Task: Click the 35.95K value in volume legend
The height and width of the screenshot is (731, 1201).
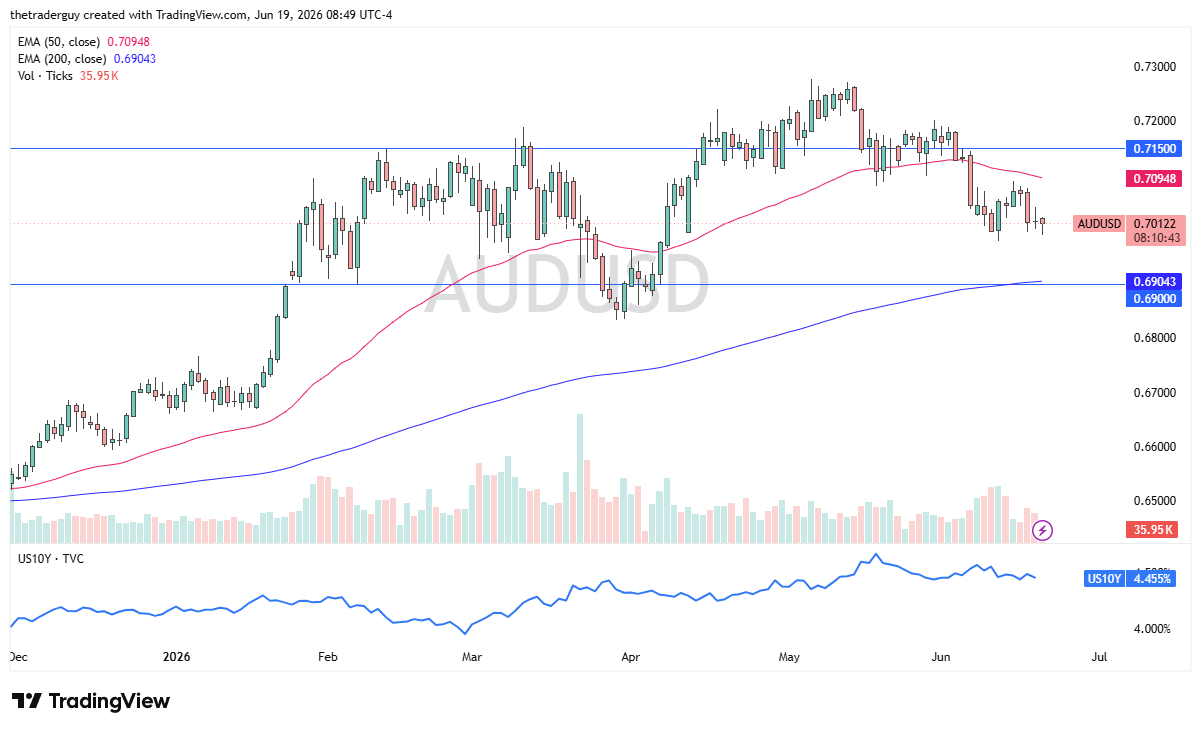Action: pyautogui.click(x=99, y=76)
